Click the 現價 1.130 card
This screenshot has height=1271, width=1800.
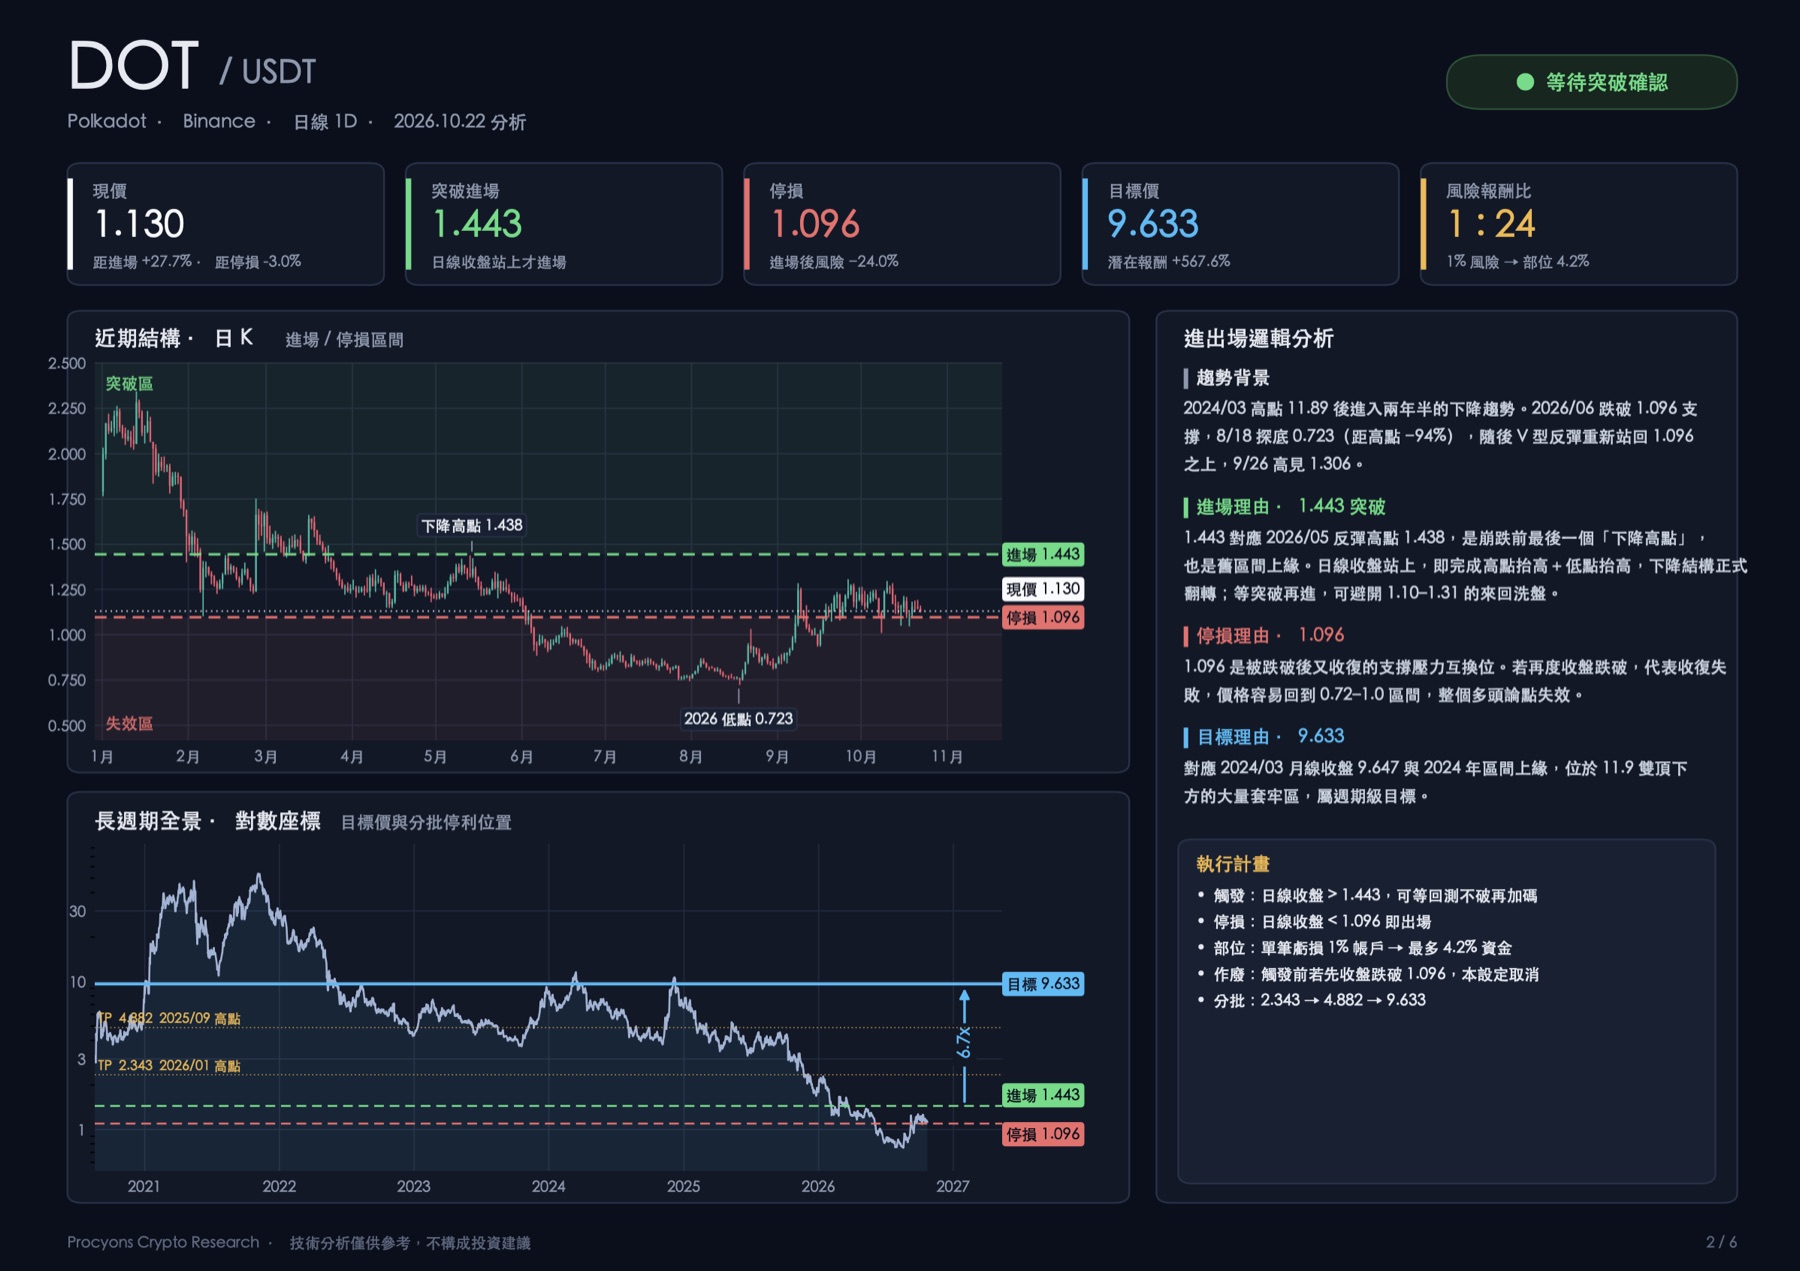(x=226, y=224)
